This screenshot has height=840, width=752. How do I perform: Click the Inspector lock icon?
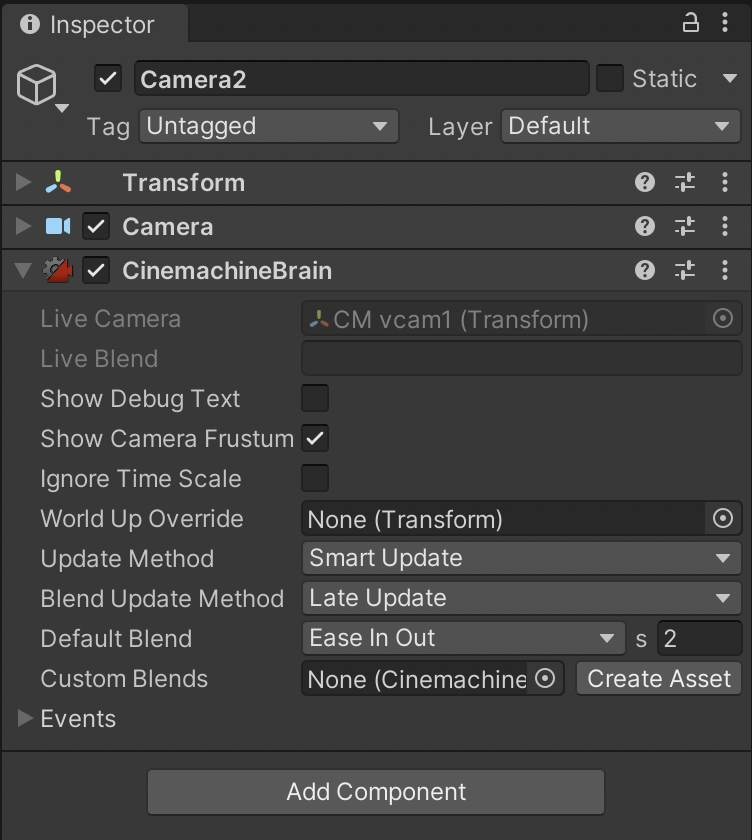691,23
